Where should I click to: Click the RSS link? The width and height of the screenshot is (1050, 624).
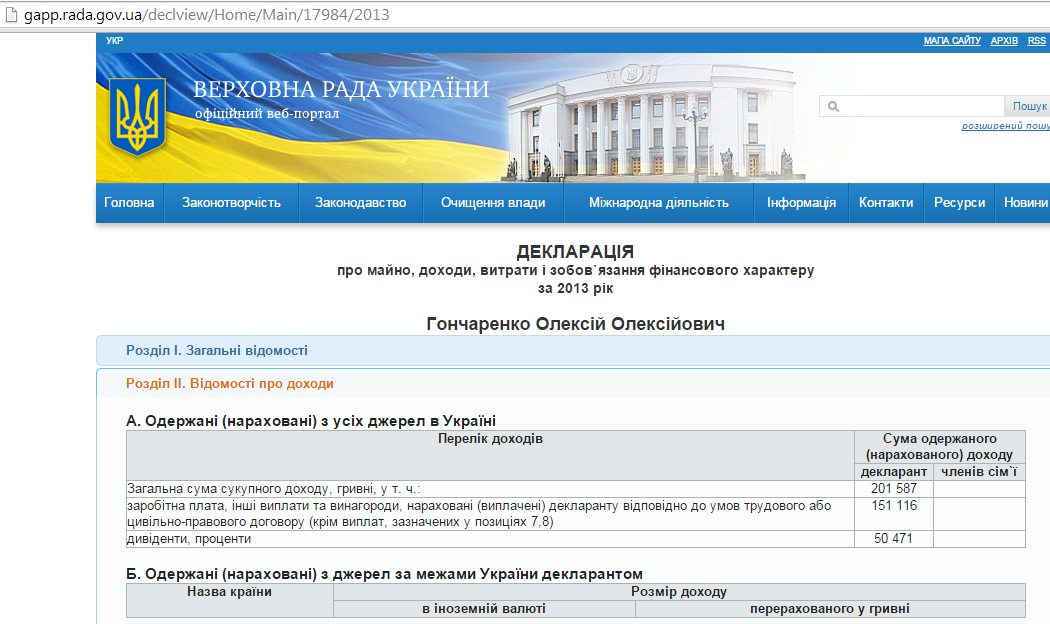tap(1036, 41)
